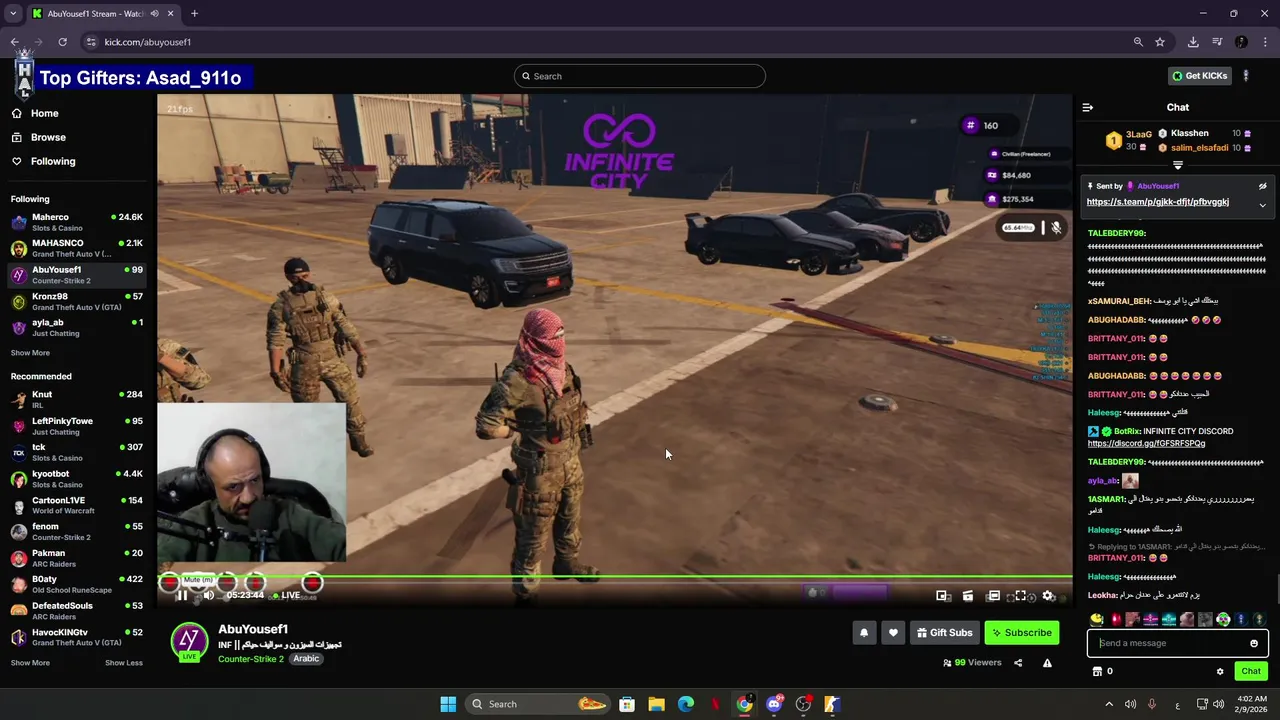Image resolution: width=1280 pixels, height=720 pixels.
Task: Open Kronz98 channel in Following list
Action: [77, 301]
